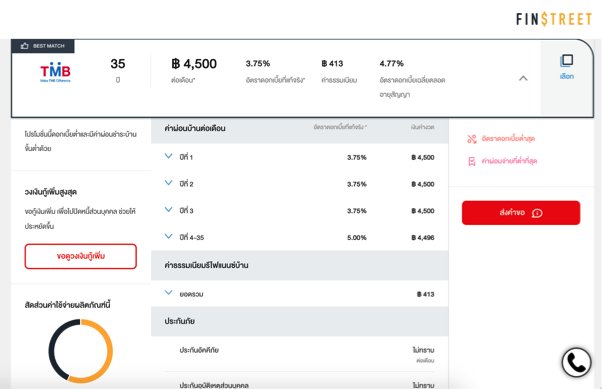Viewport: 602px width, 389px height.
Task: Click the 4.77% average rate value
Action: point(392,63)
